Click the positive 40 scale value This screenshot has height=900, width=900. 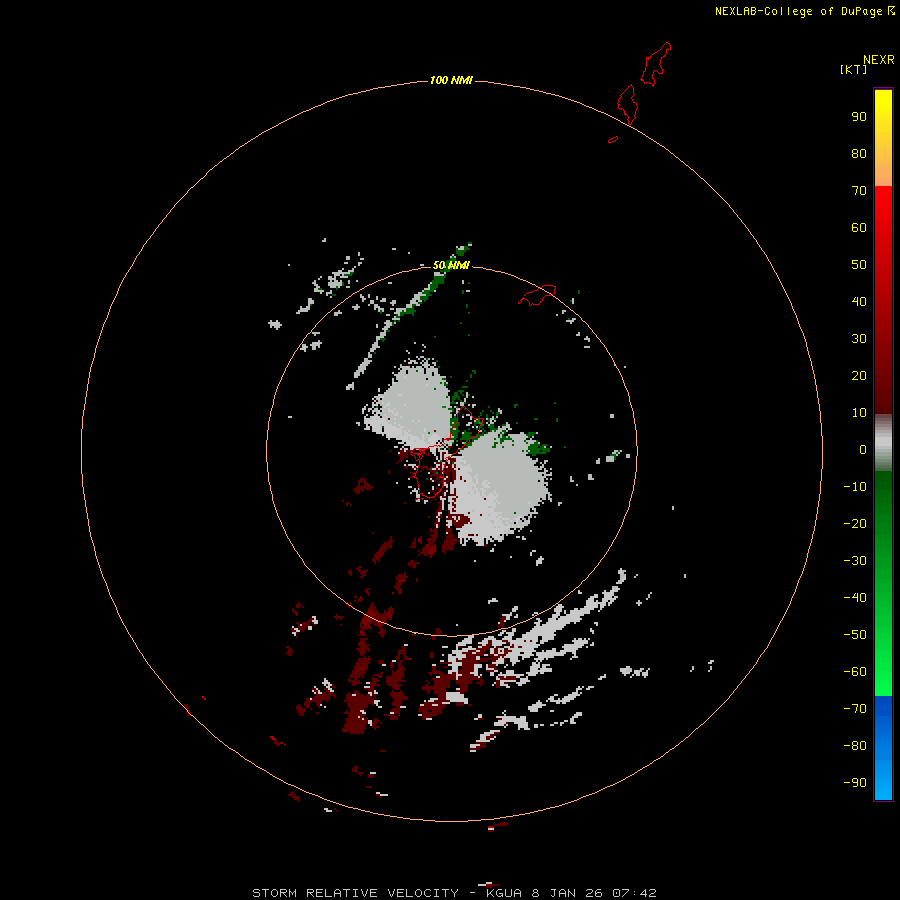coord(859,302)
